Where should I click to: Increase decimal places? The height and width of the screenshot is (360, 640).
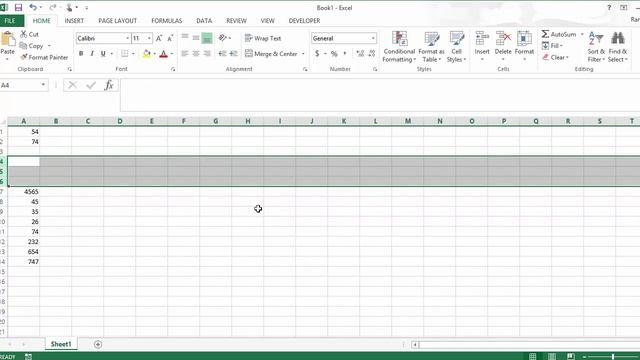(360, 53)
